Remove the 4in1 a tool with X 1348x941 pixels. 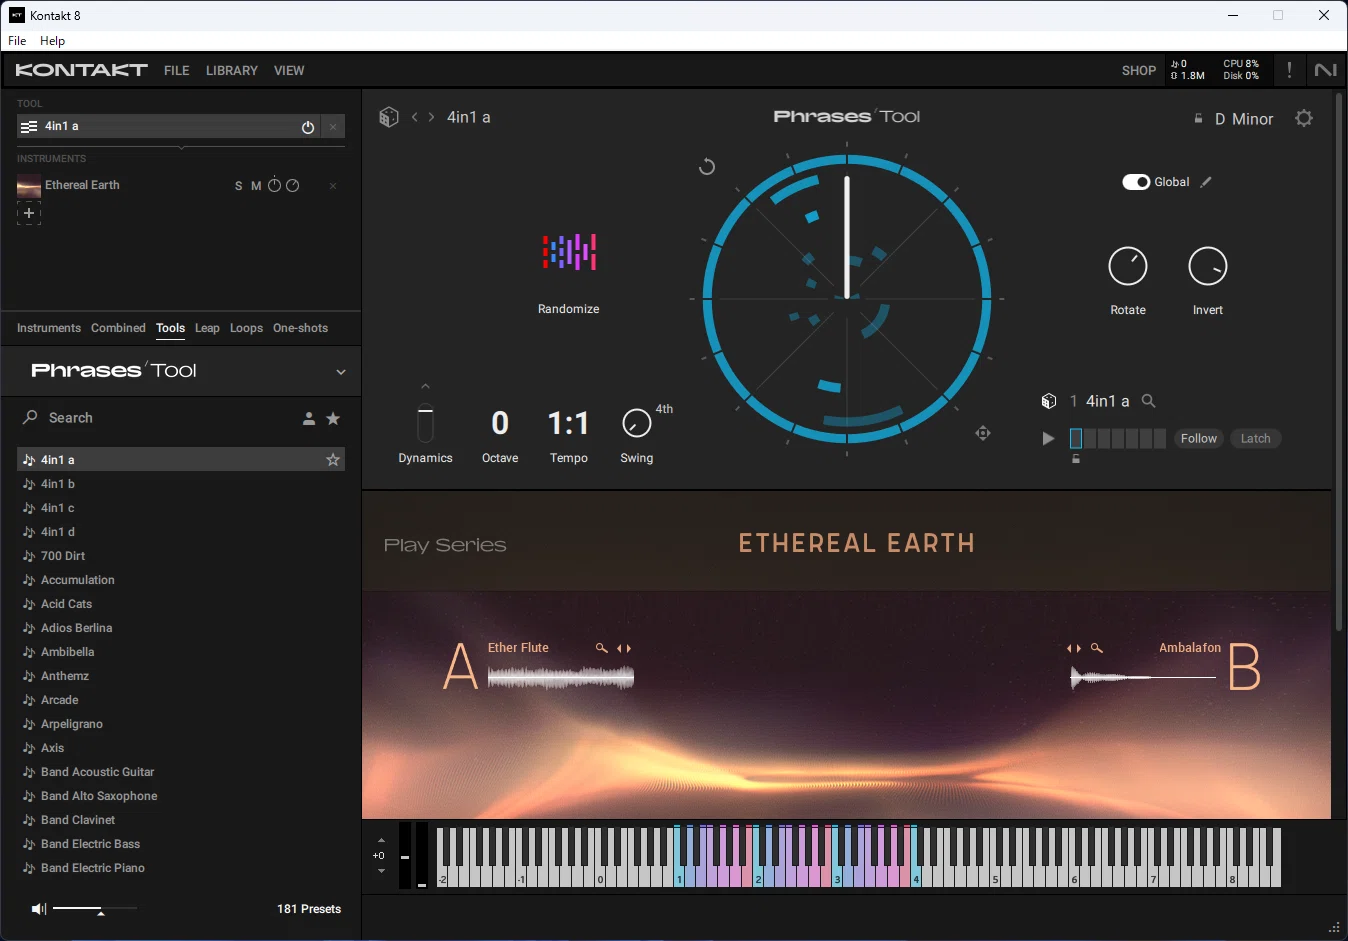tap(333, 127)
